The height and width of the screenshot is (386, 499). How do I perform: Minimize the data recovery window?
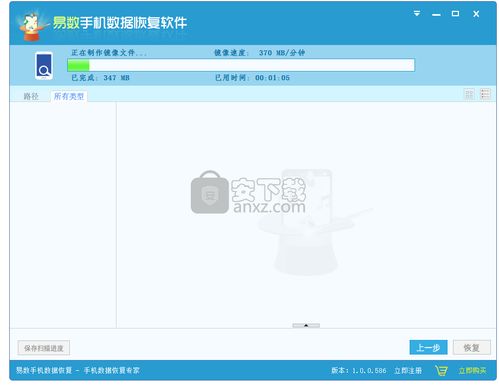pos(436,15)
